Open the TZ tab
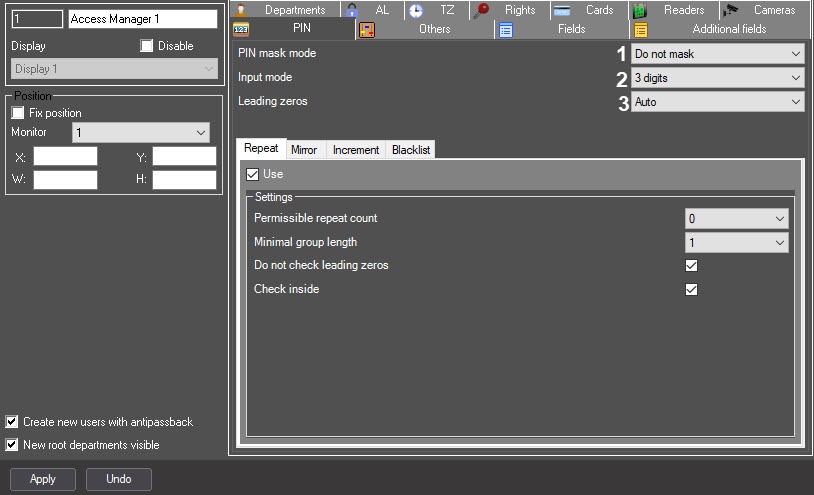This screenshot has width=814, height=495. point(437,10)
